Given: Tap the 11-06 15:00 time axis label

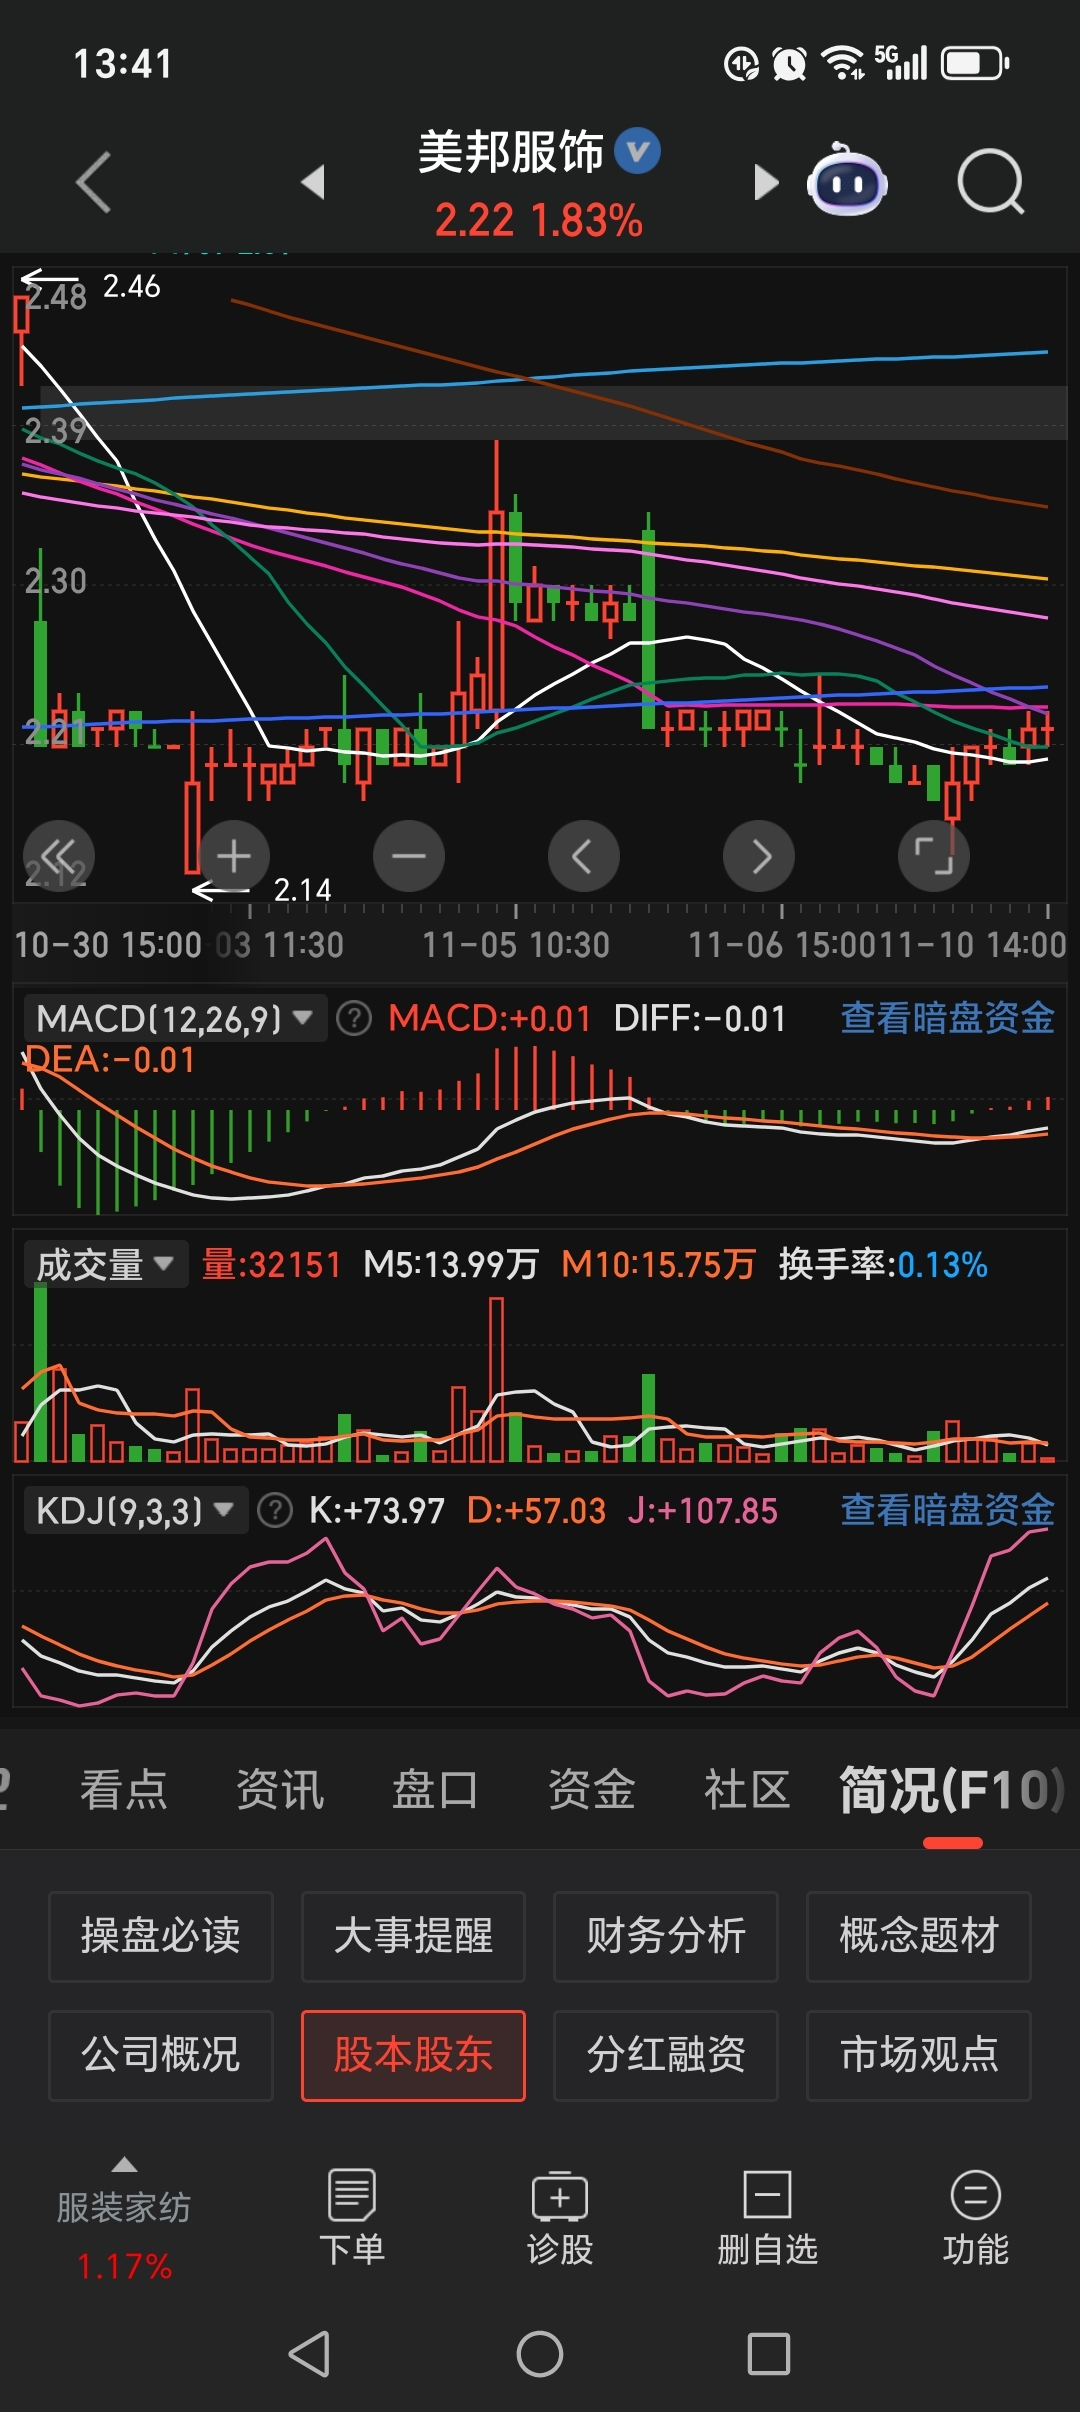Looking at the screenshot, I should (781, 945).
